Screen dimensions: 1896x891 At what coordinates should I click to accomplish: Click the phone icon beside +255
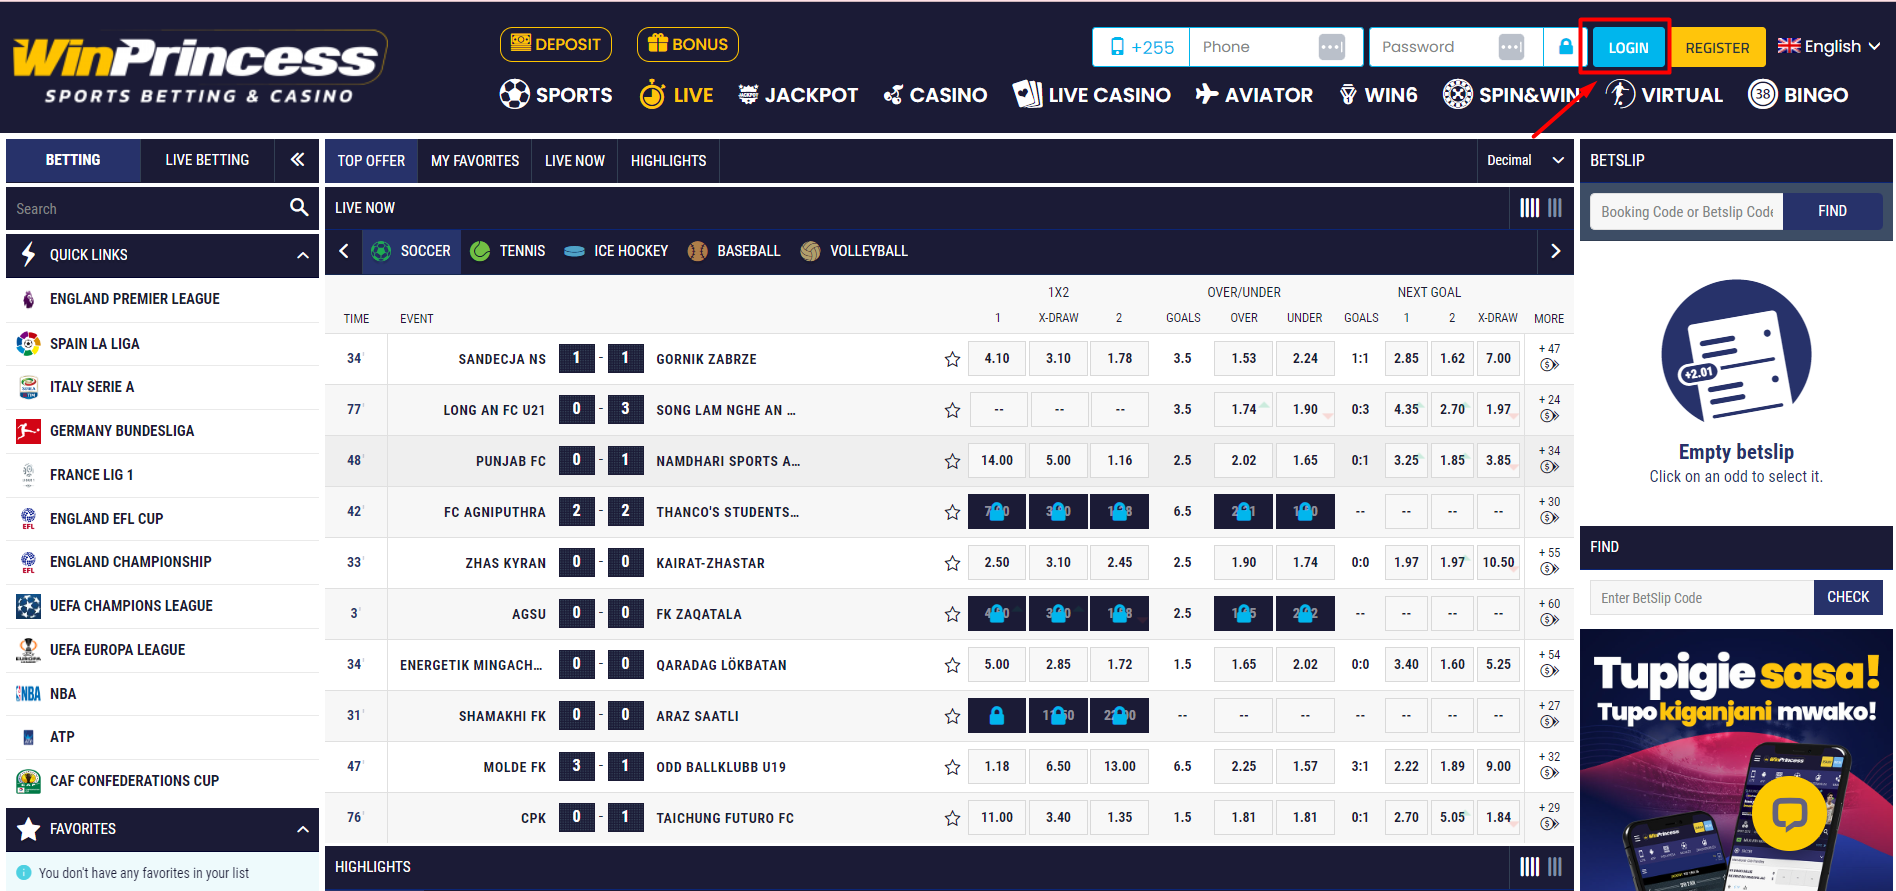(1117, 47)
